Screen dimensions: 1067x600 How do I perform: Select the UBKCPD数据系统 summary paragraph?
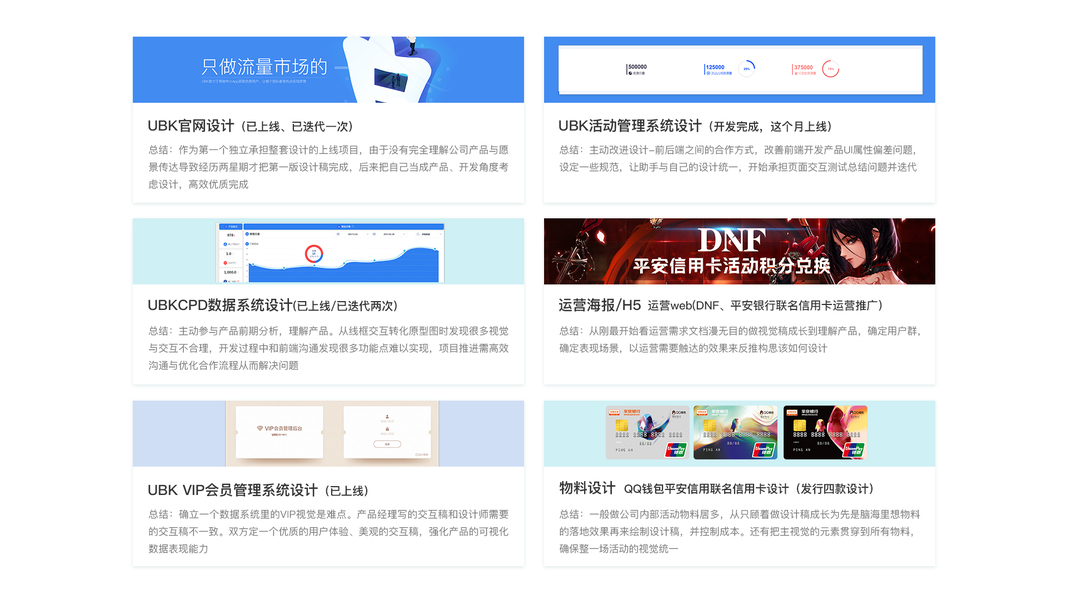coord(328,348)
